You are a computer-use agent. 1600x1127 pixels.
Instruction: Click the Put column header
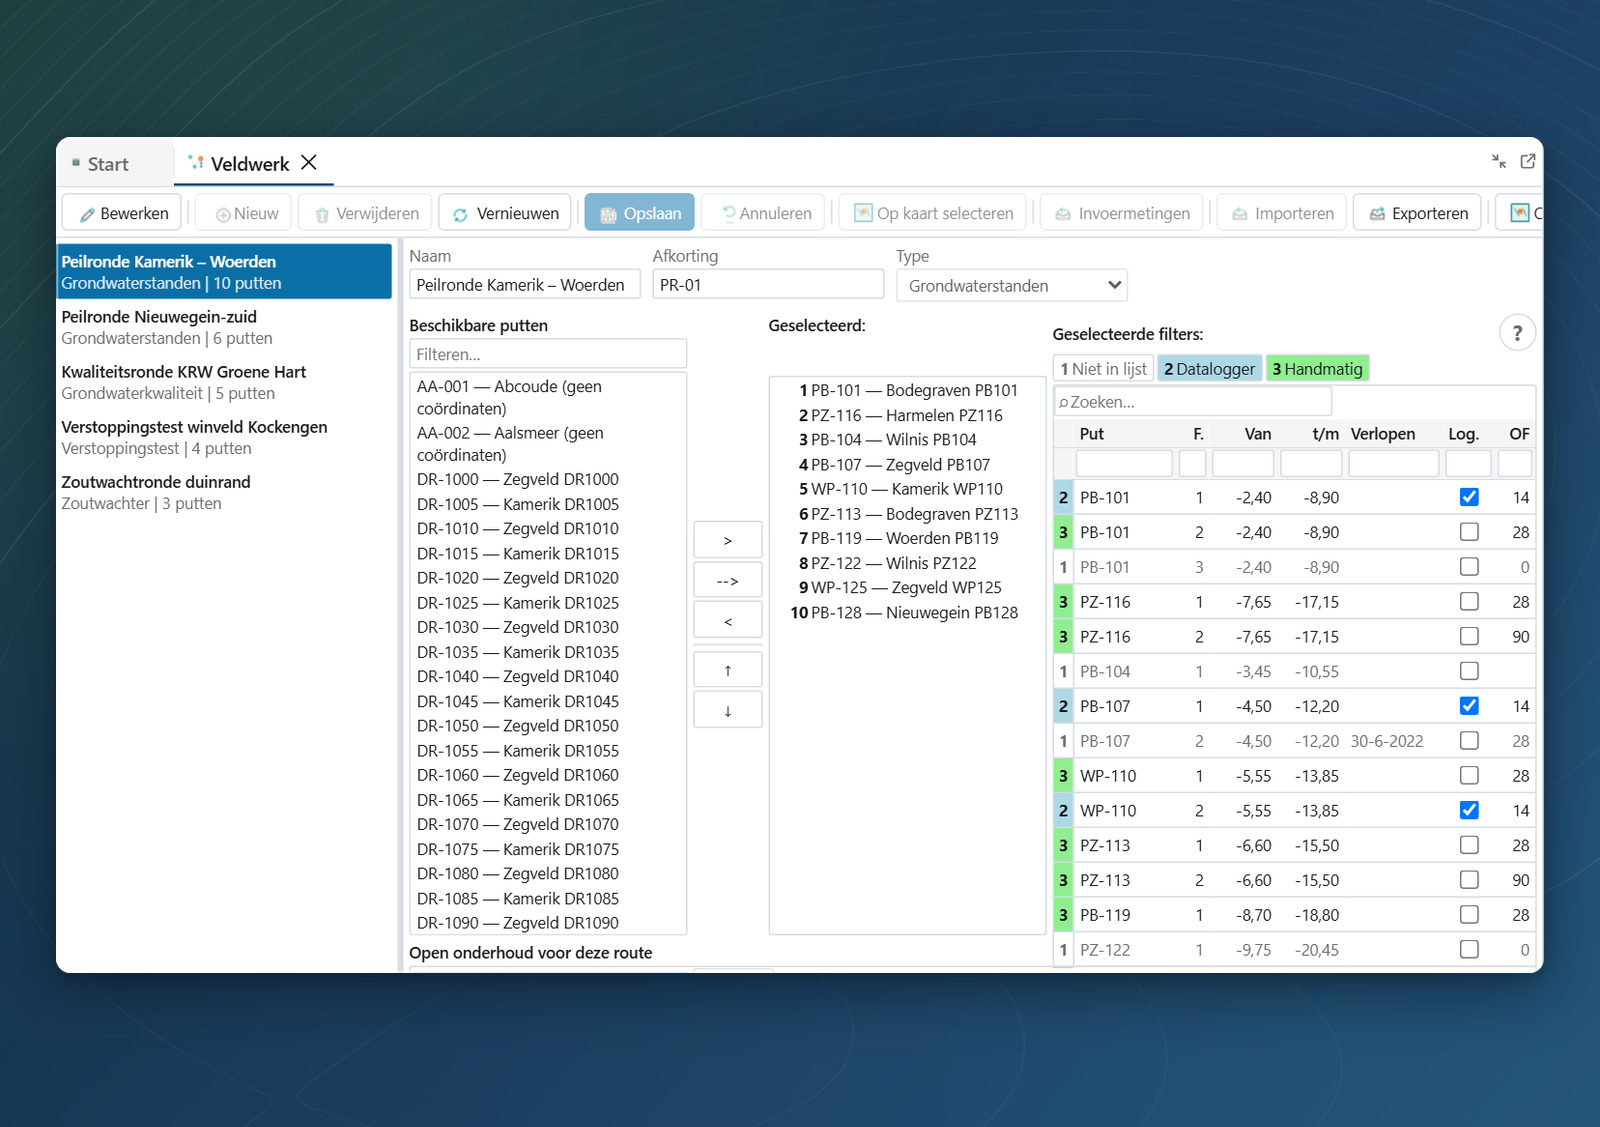(1123, 434)
